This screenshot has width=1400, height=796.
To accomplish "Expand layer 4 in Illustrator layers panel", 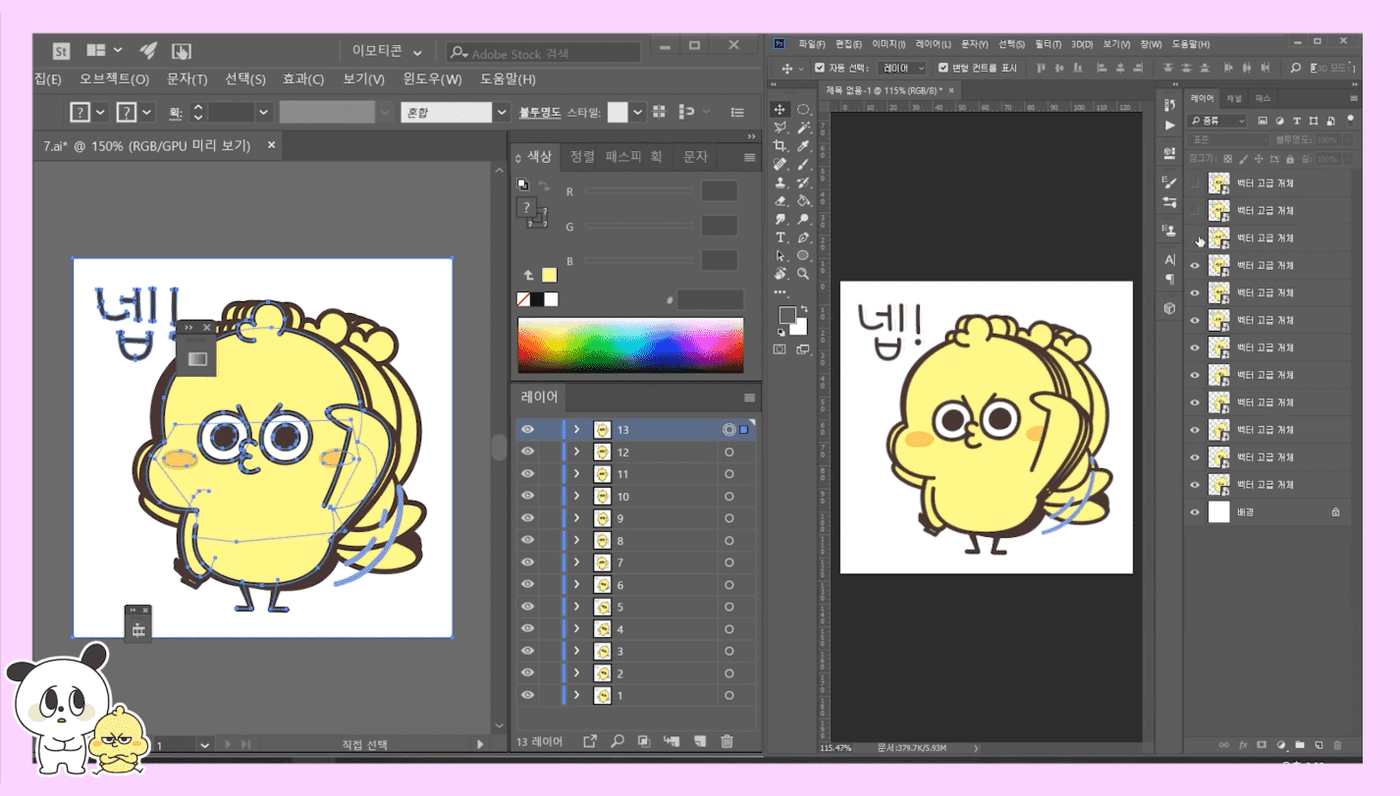I will pos(576,629).
